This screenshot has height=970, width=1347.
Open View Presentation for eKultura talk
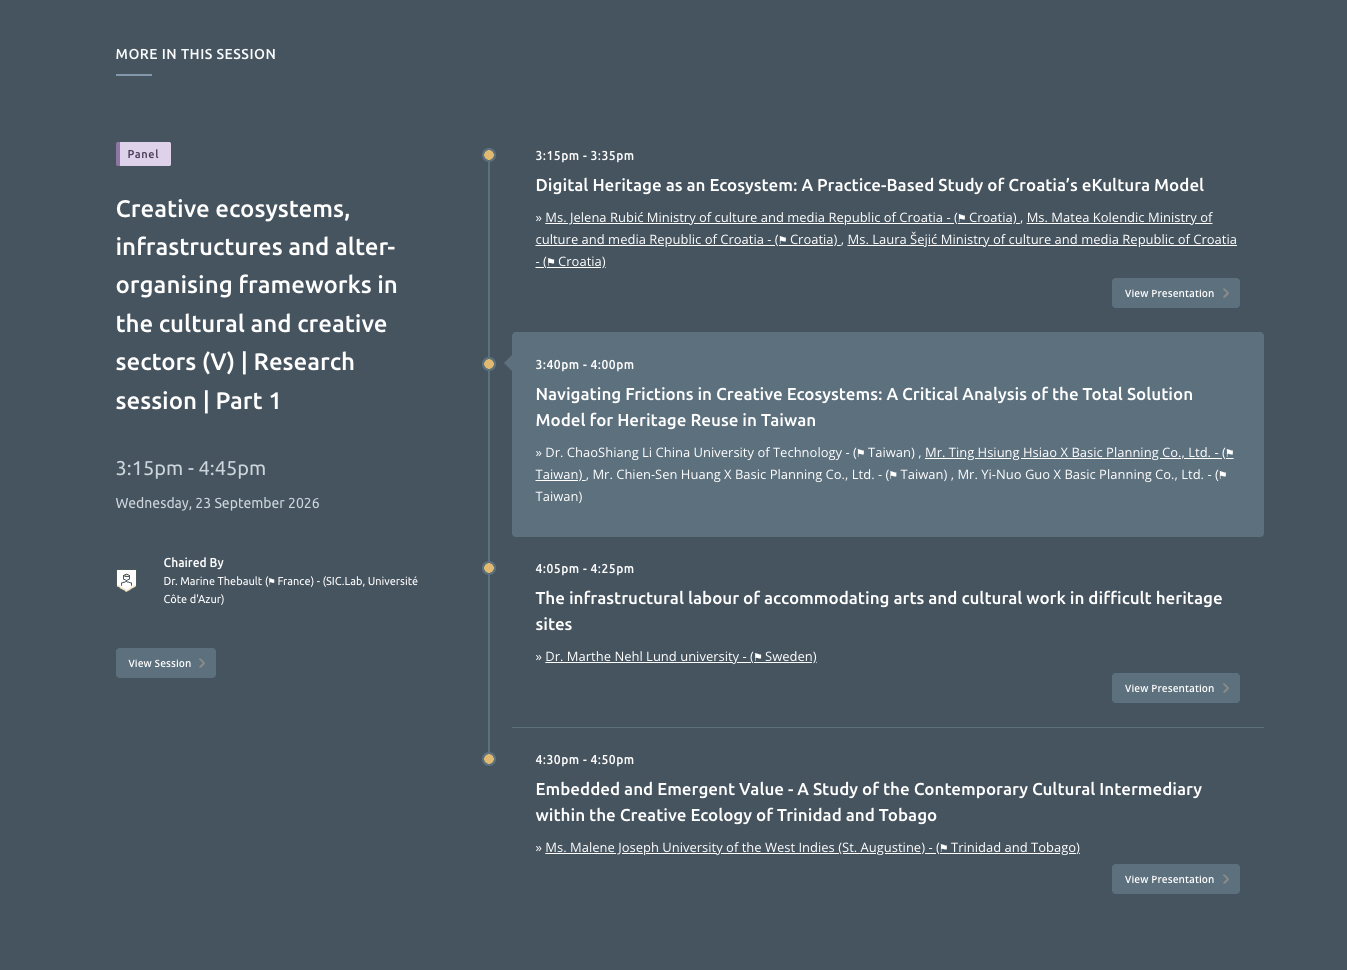coord(1176,293)
